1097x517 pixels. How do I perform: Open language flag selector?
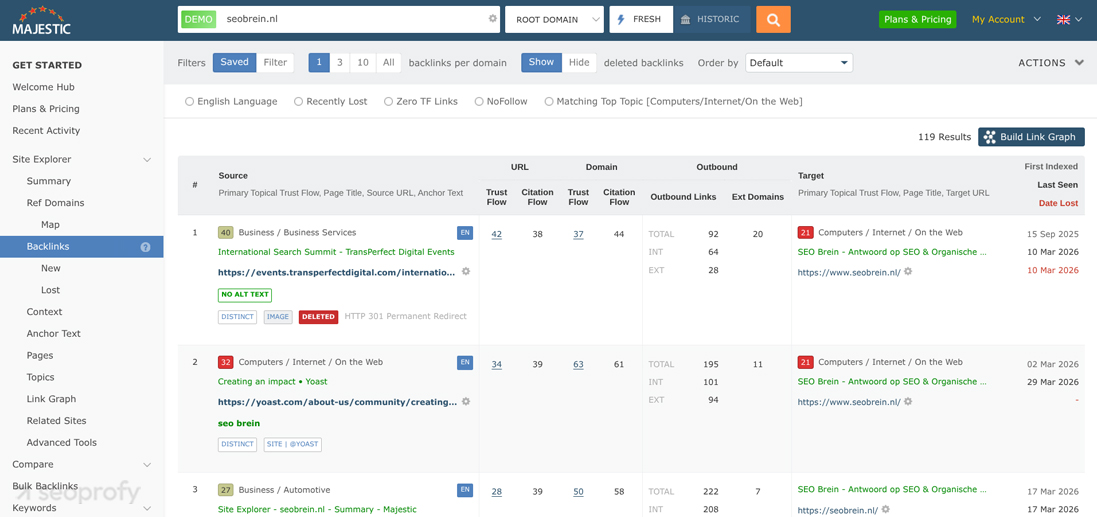[1069, 19]
